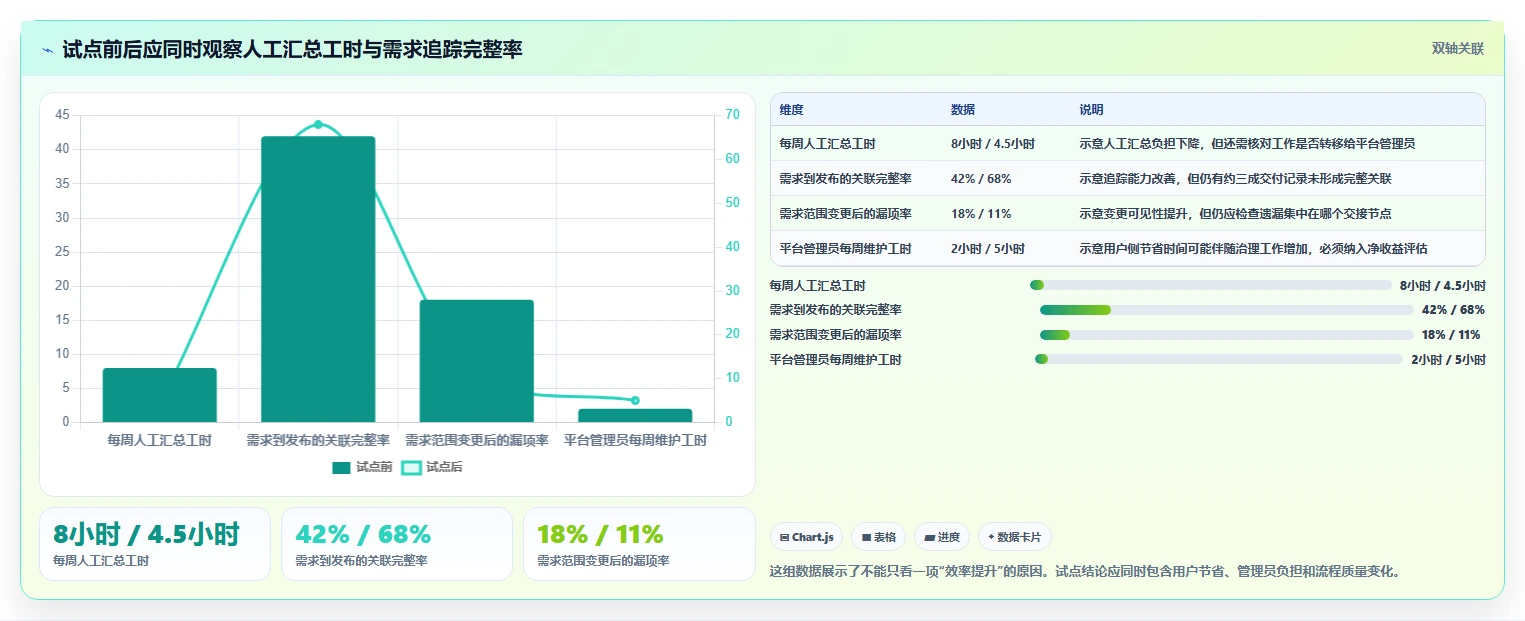Click the description starting 示意人工汇总负担下降
Viewport: 1525px width, 621px height.
tap(1247, 144)
